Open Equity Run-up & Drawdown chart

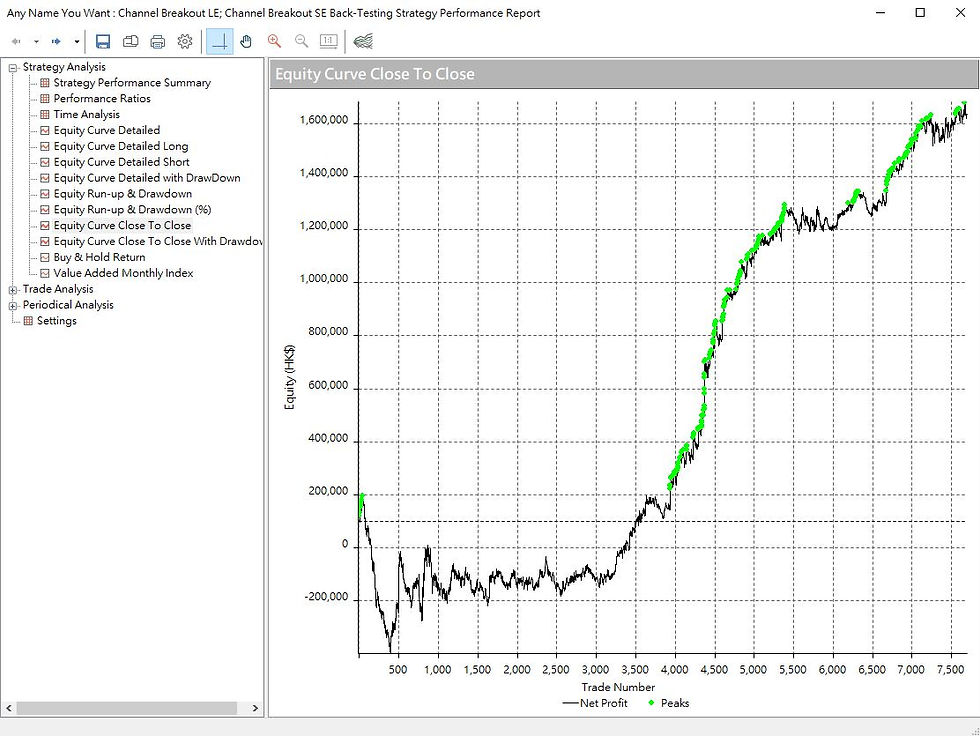122,194
